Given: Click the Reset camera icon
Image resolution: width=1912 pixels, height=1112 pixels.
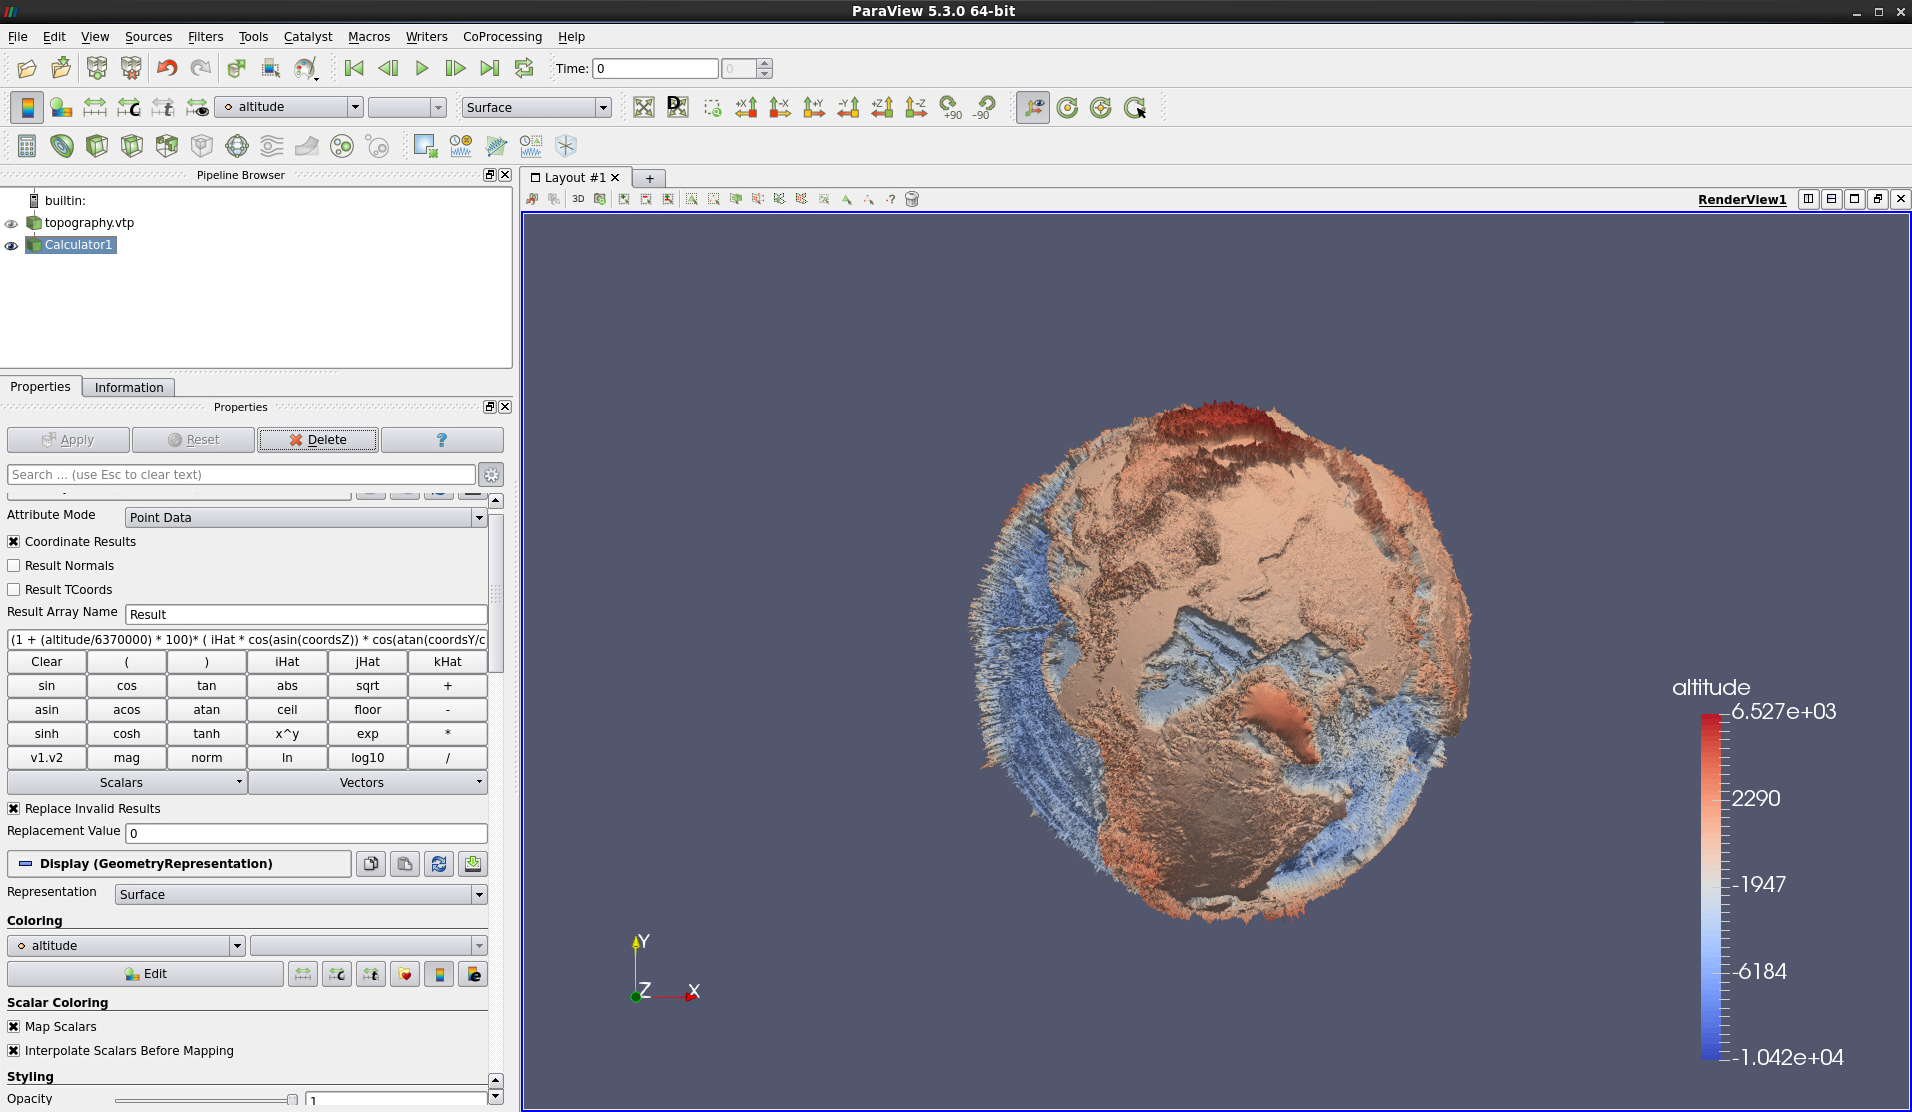Looking at the screenshot, I should 643,107.
